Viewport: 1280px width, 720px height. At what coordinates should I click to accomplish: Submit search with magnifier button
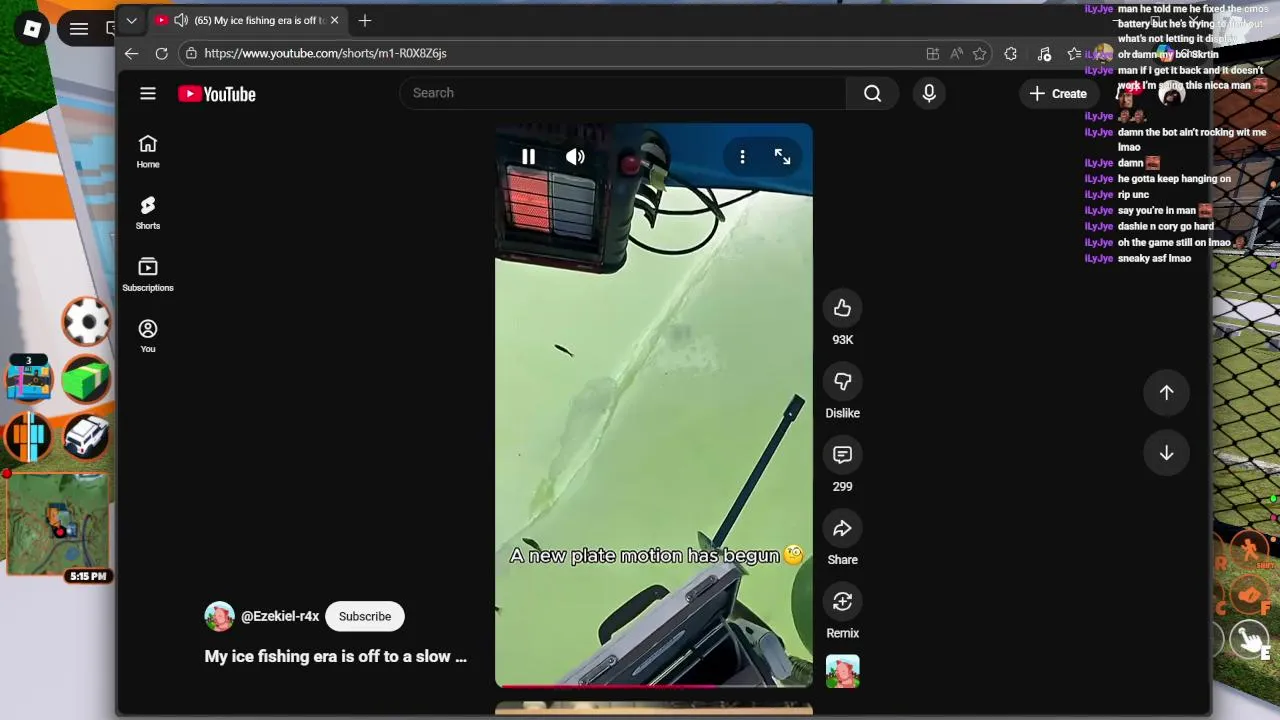(x=872, y=93)
